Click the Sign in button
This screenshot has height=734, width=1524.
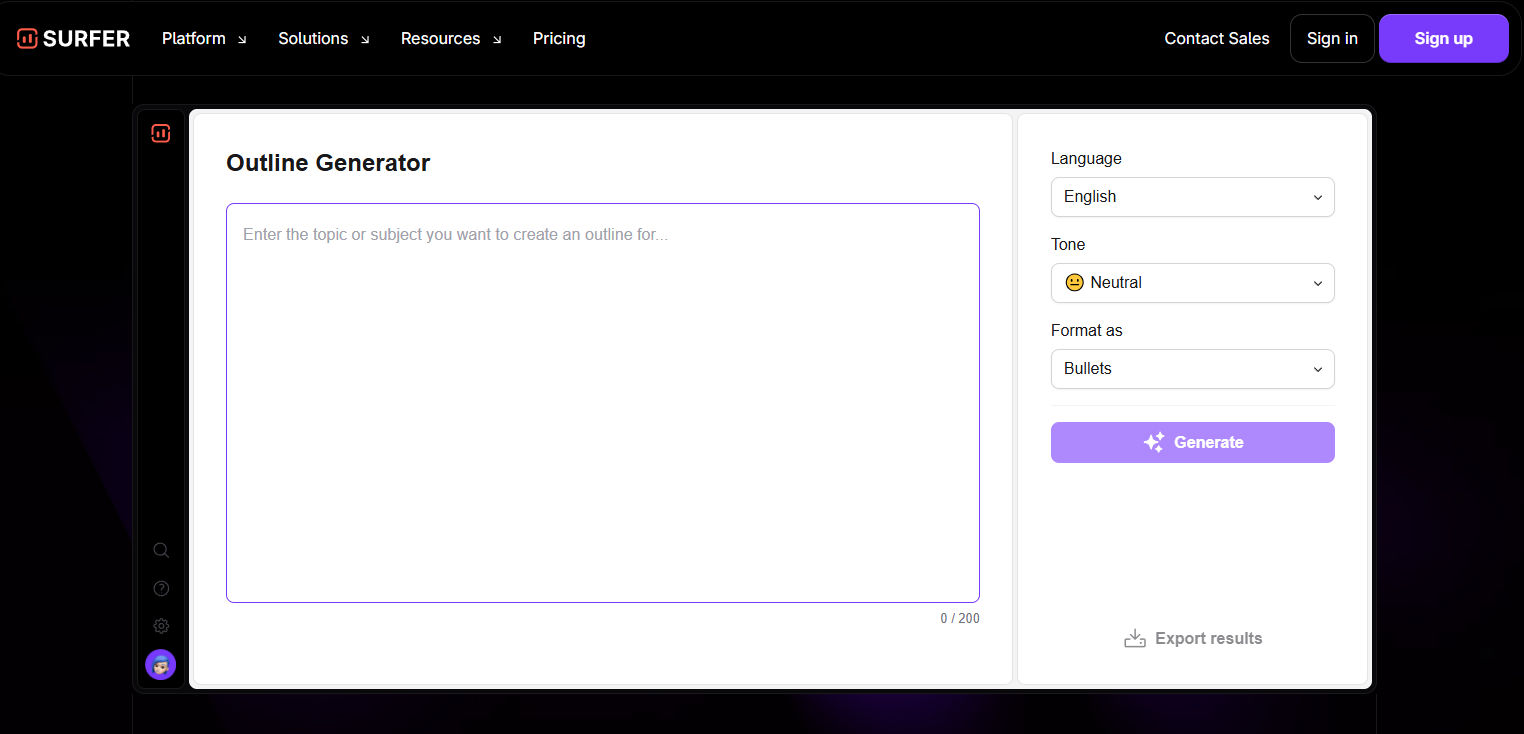[x=1331, y=38]
